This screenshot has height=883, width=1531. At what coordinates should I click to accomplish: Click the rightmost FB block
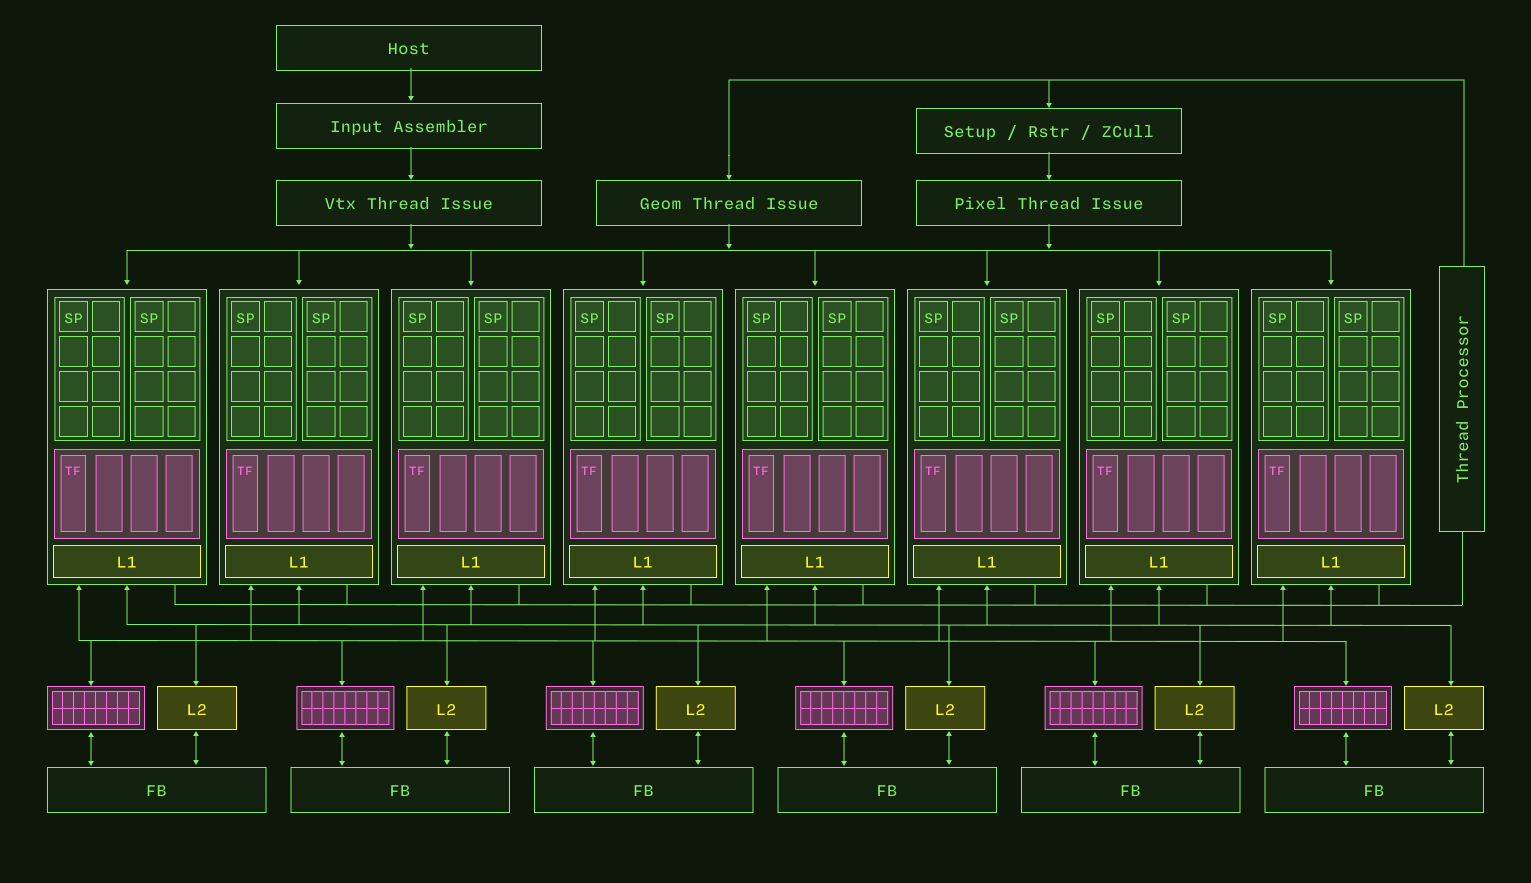1374,790
